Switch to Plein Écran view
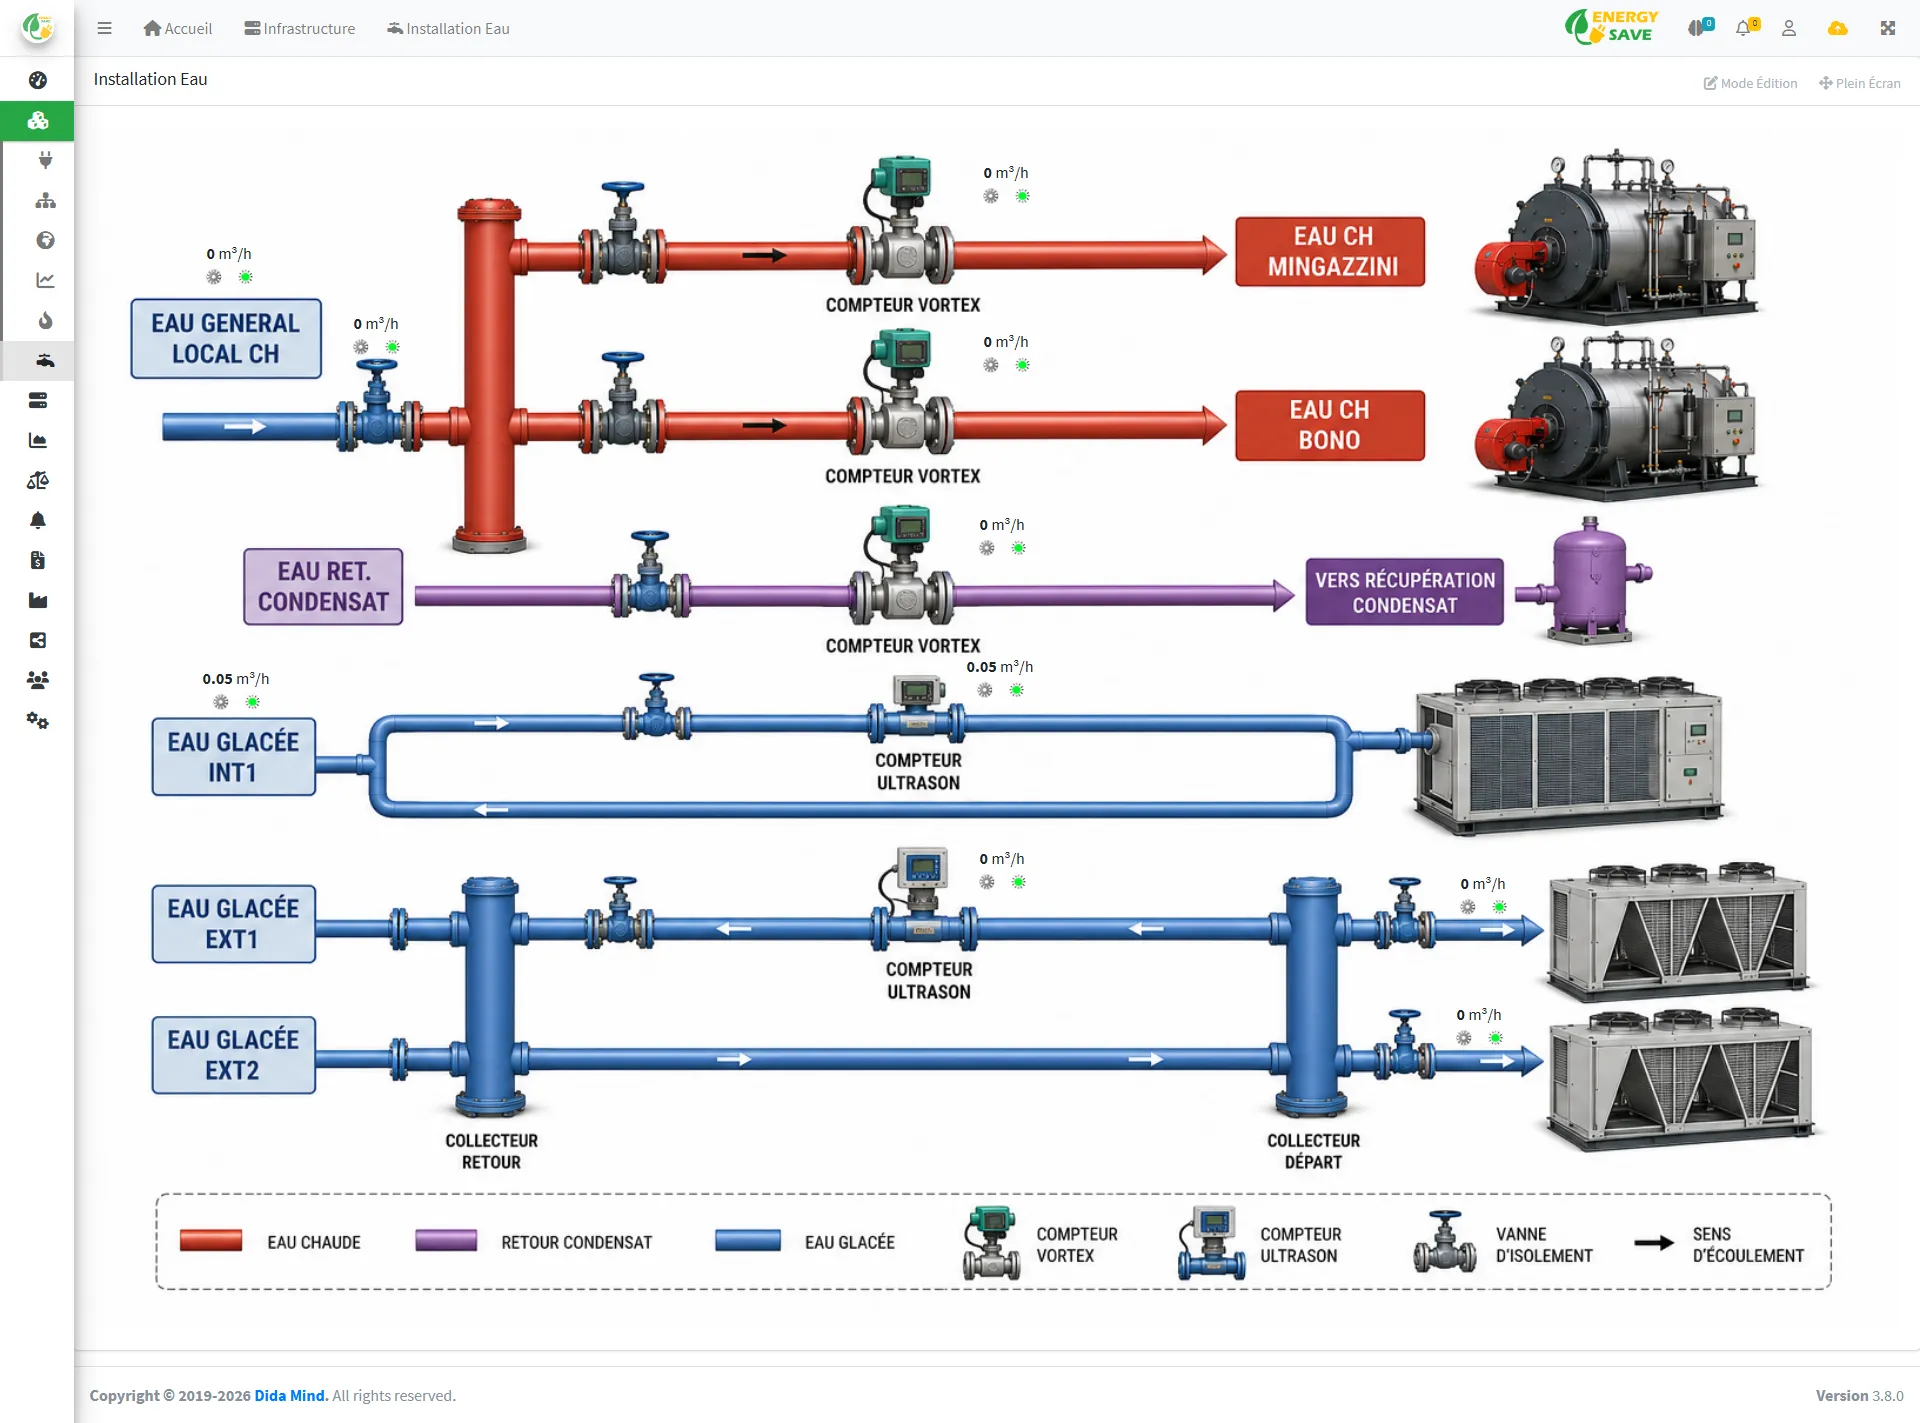Image resolution: width=1920 pixels, height=1423 pixels. click(1860, 83)
